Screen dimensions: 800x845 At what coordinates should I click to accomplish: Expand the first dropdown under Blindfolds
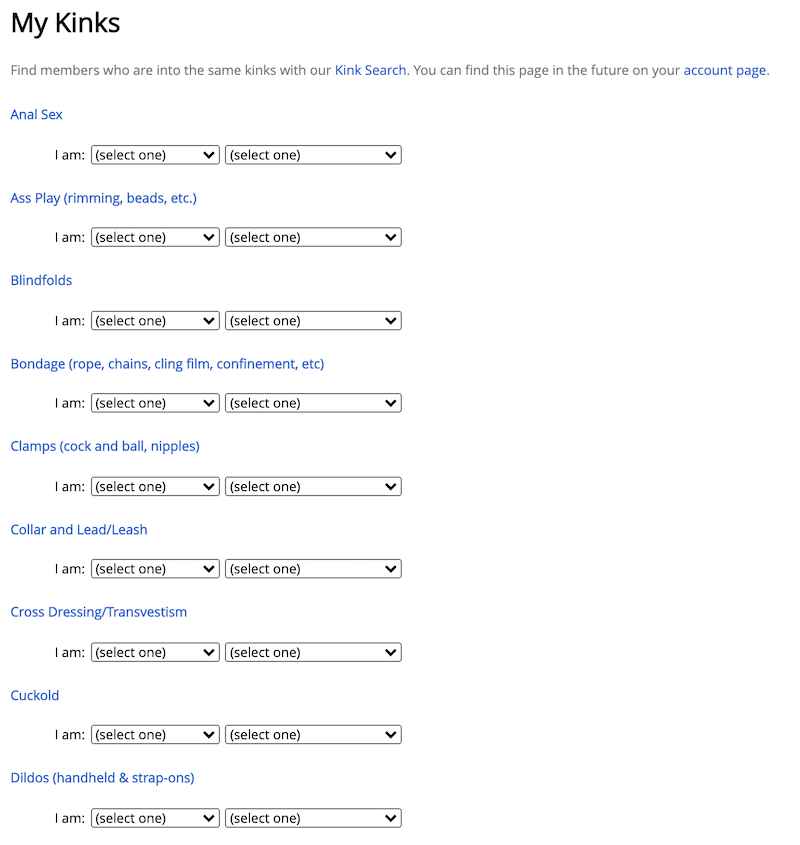click(155, 321)
